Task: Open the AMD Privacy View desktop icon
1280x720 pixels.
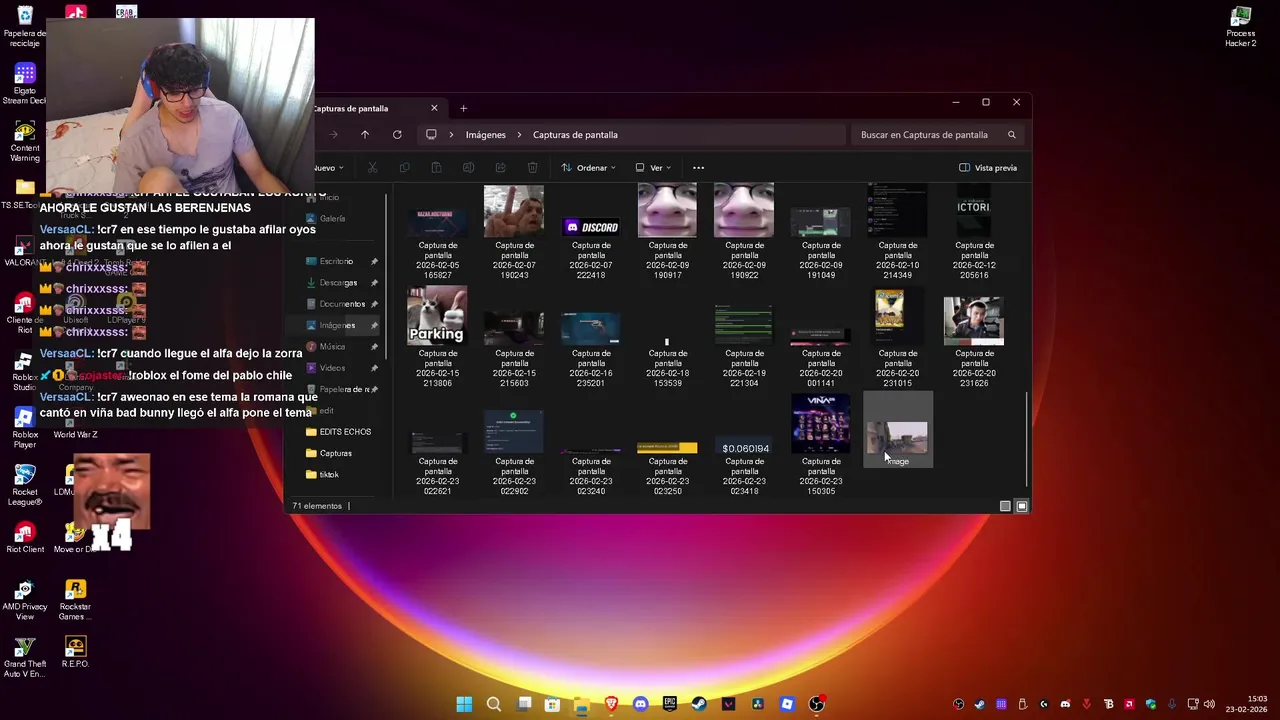Action: point(25,600)
